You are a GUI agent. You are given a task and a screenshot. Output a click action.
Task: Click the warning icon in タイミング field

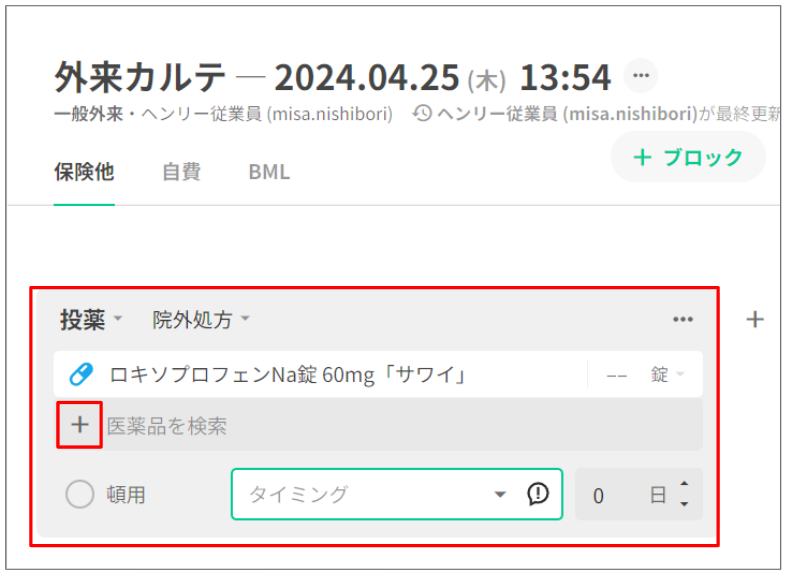coord(538,494)
